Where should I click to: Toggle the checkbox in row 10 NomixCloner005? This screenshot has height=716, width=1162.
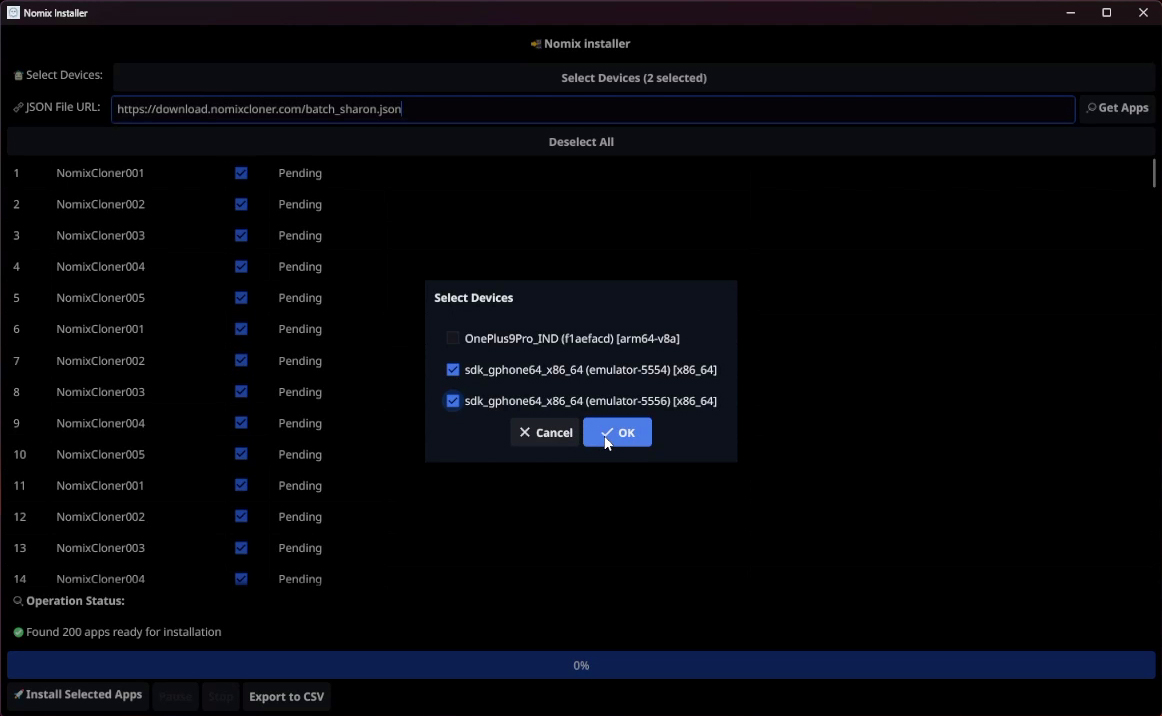[241, 454]
